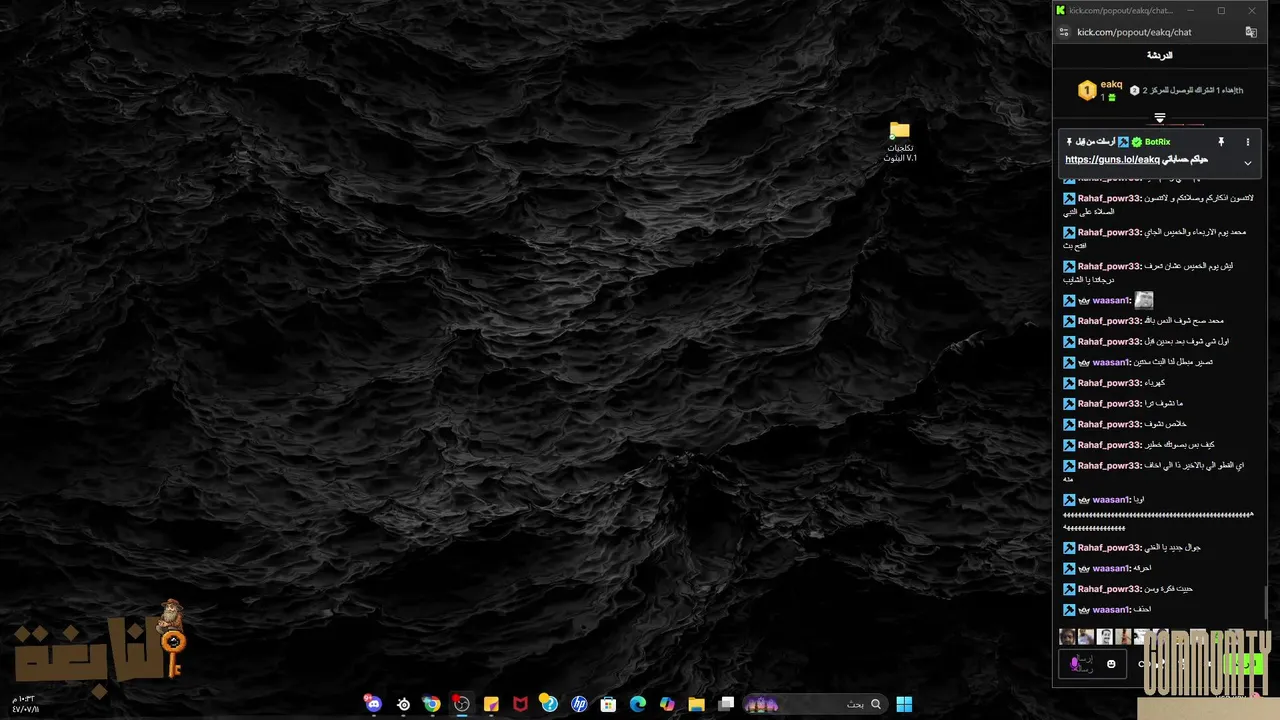This screenshot has height=720, width=1280.
Task: Click the chat scrollbar thumb
Action: point(1267,603)
